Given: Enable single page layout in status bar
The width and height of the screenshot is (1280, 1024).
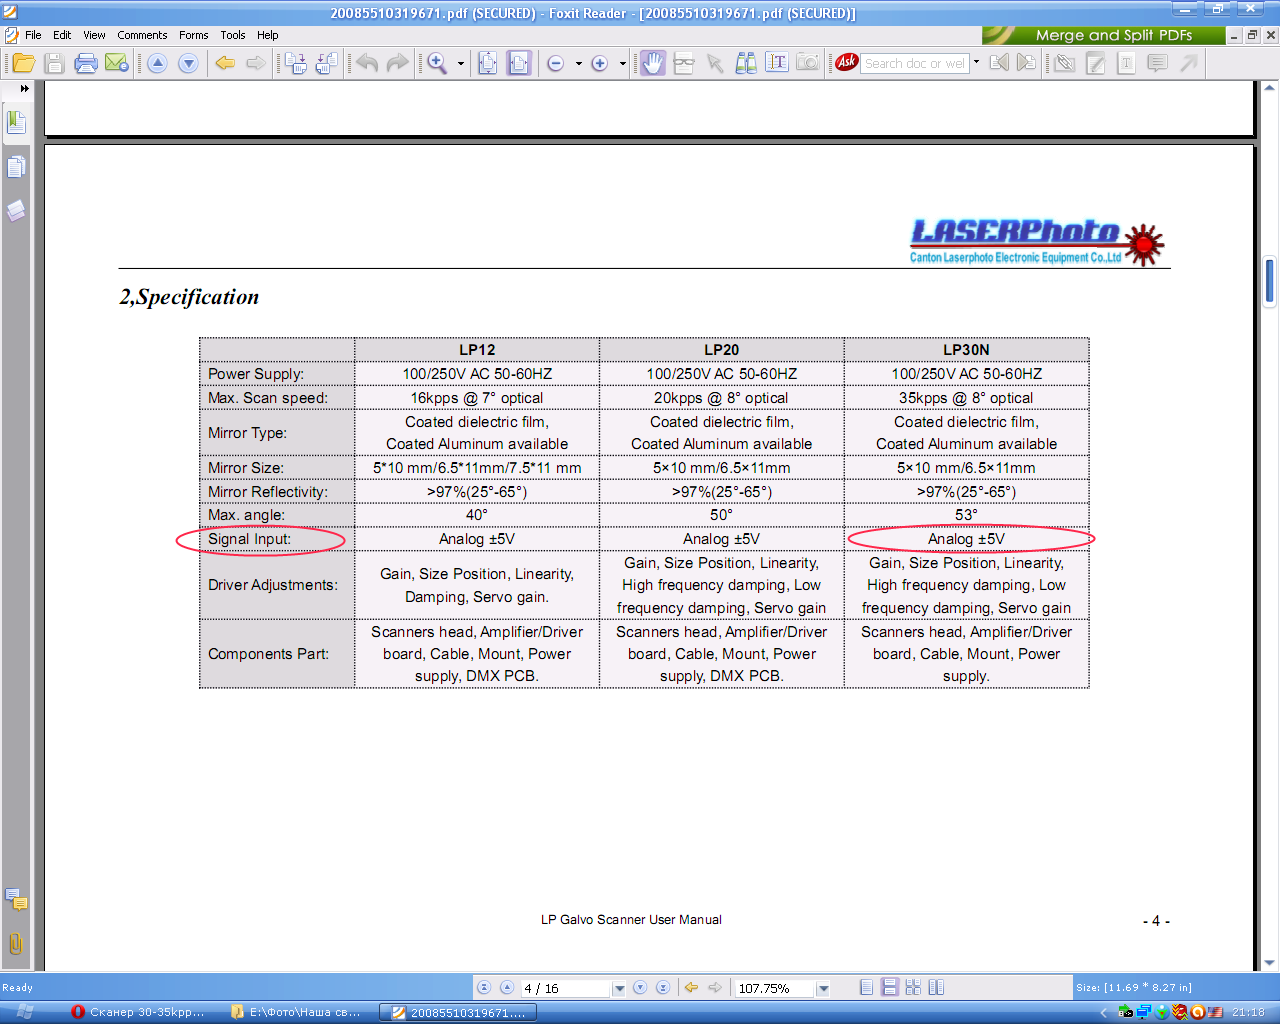Looking at the screenshot, I should (x=866, y=988).
